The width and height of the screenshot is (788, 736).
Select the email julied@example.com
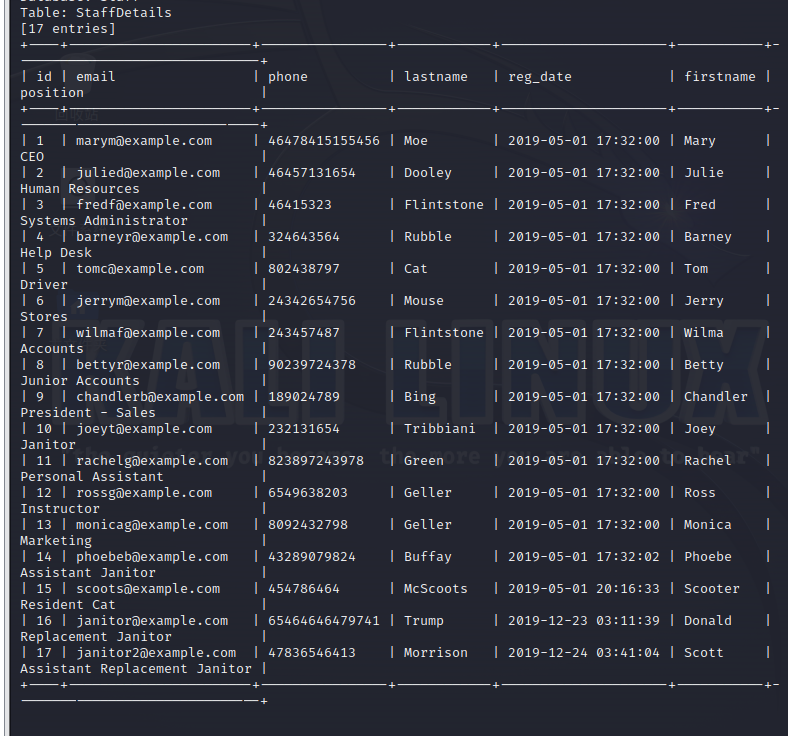tap(148, 173)
